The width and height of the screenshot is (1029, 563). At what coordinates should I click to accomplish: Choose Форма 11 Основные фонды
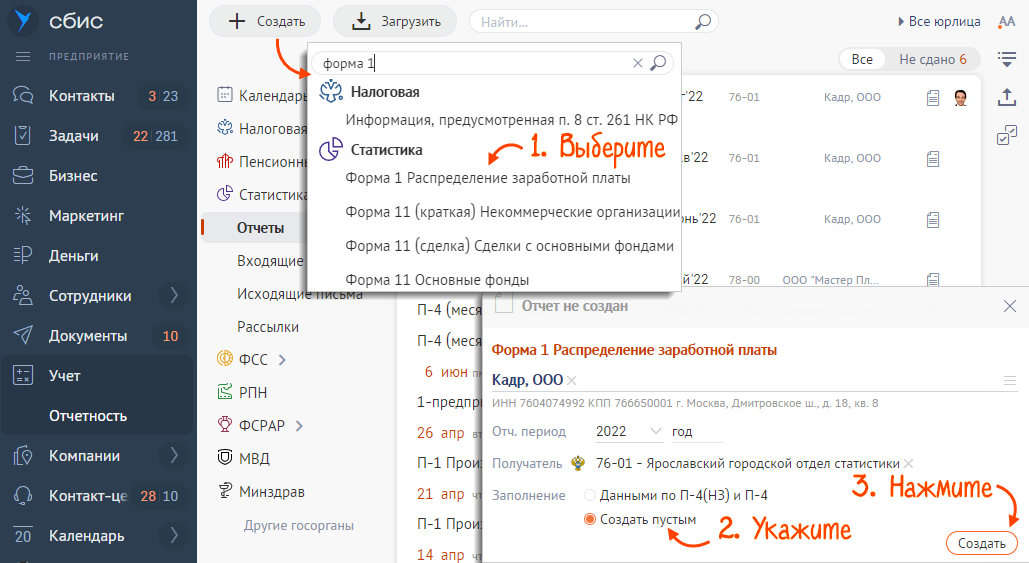(437, 280)
